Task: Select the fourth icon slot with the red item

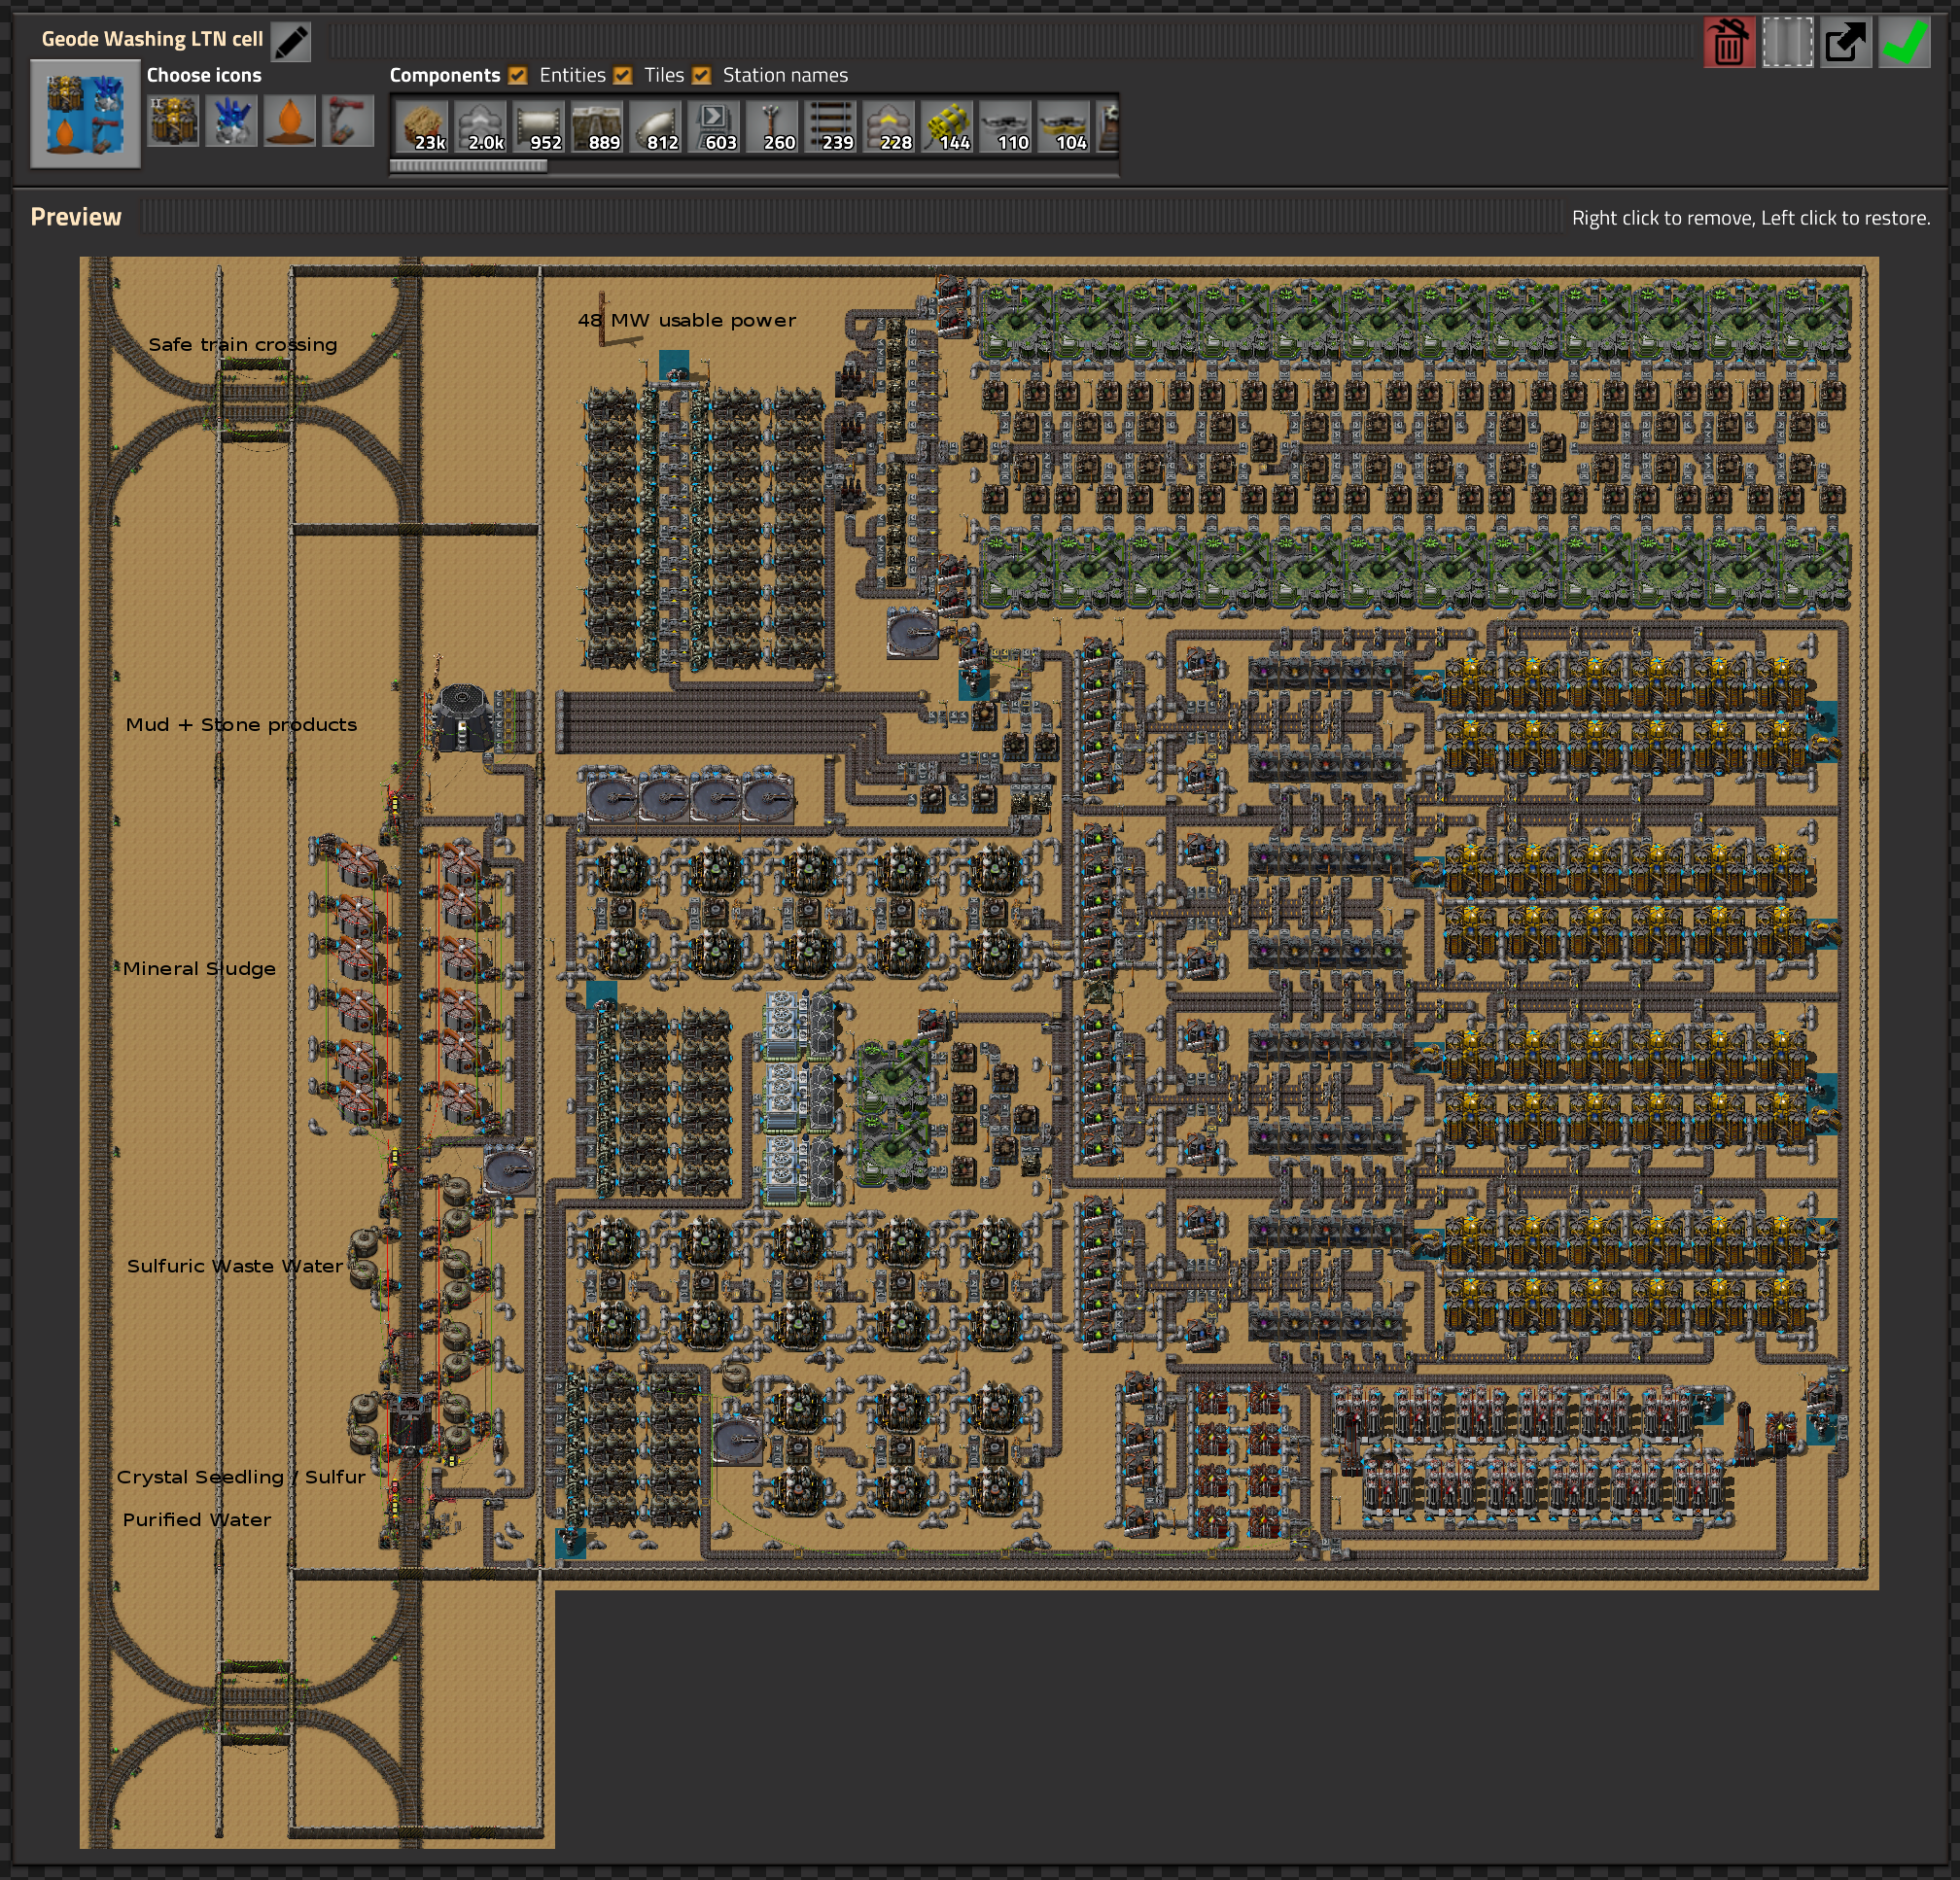Action: coord(347,121)
